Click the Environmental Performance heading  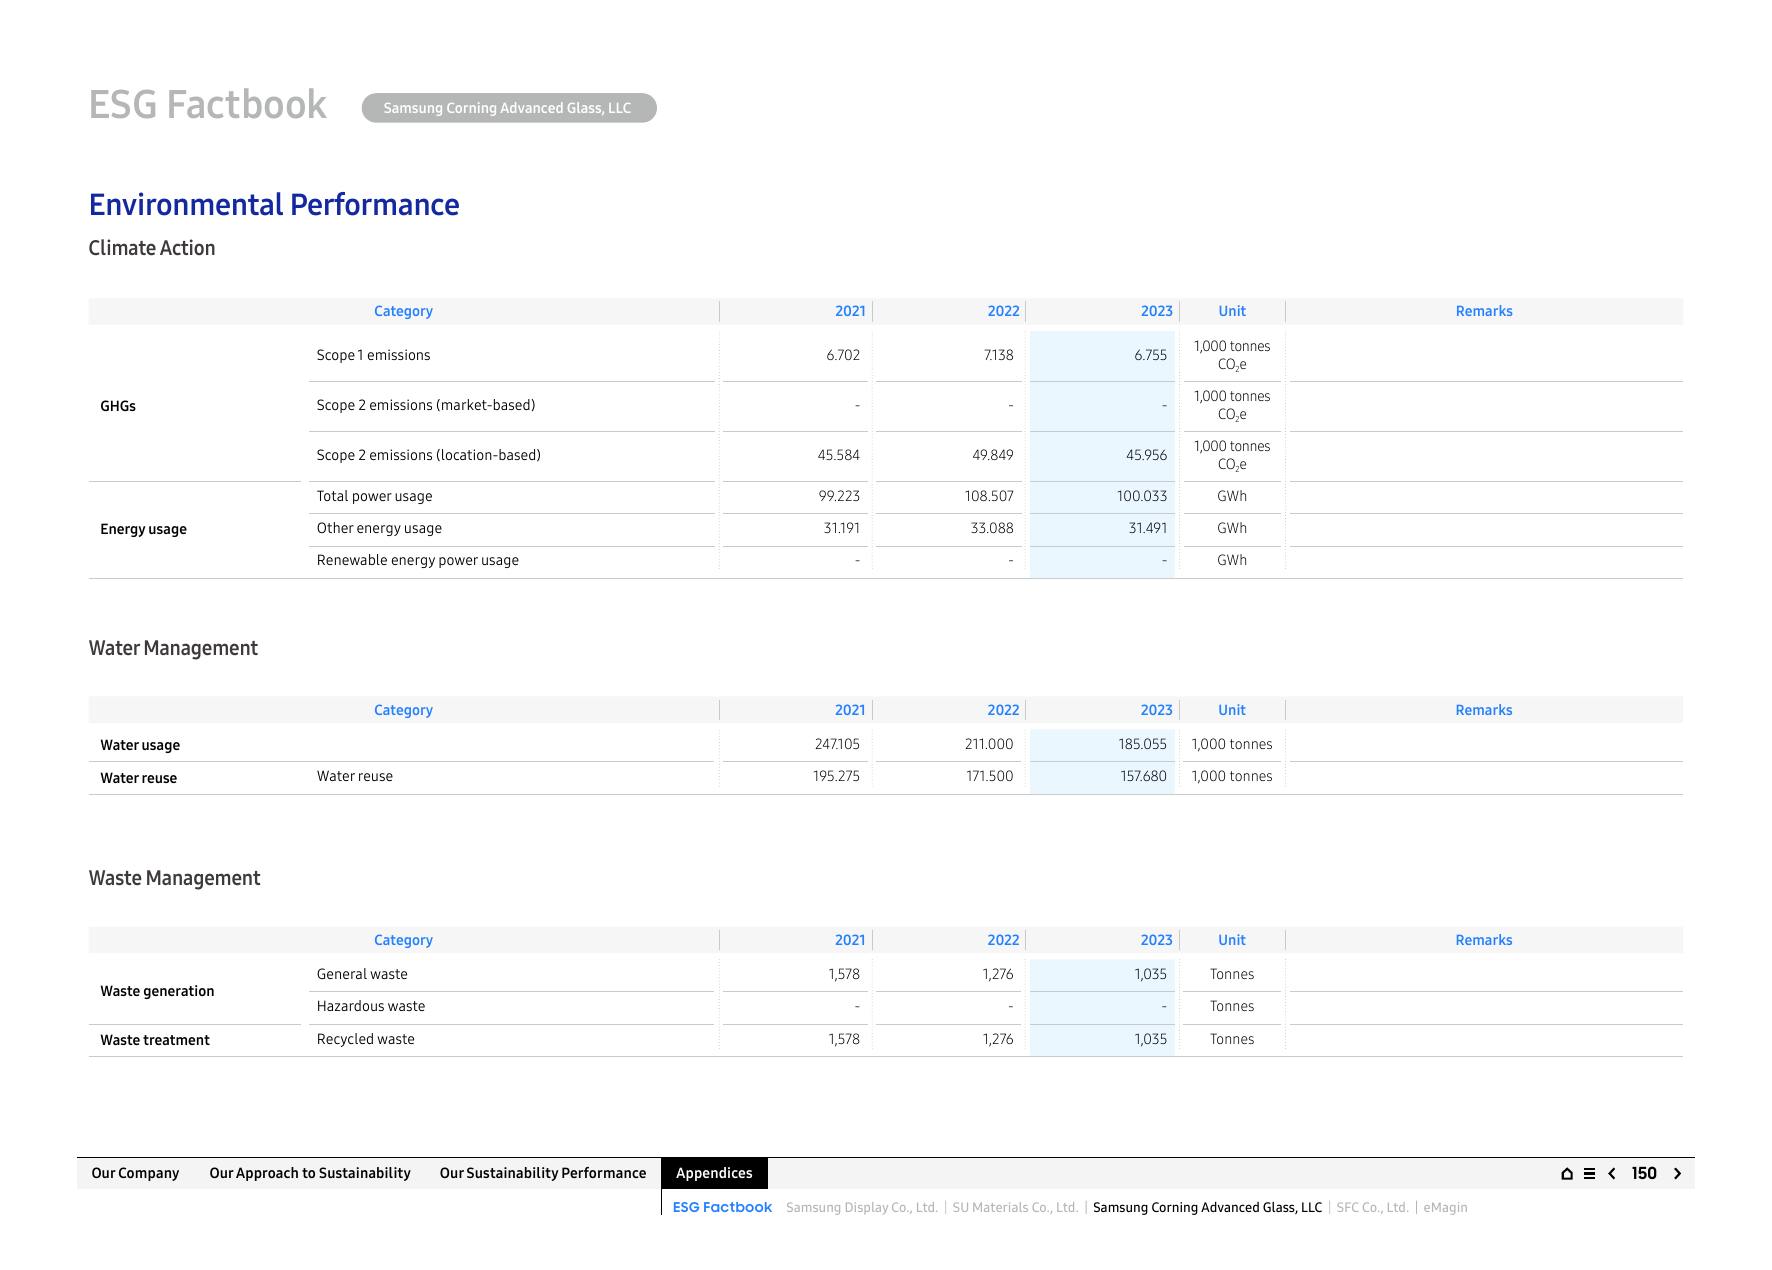[274, 205]
